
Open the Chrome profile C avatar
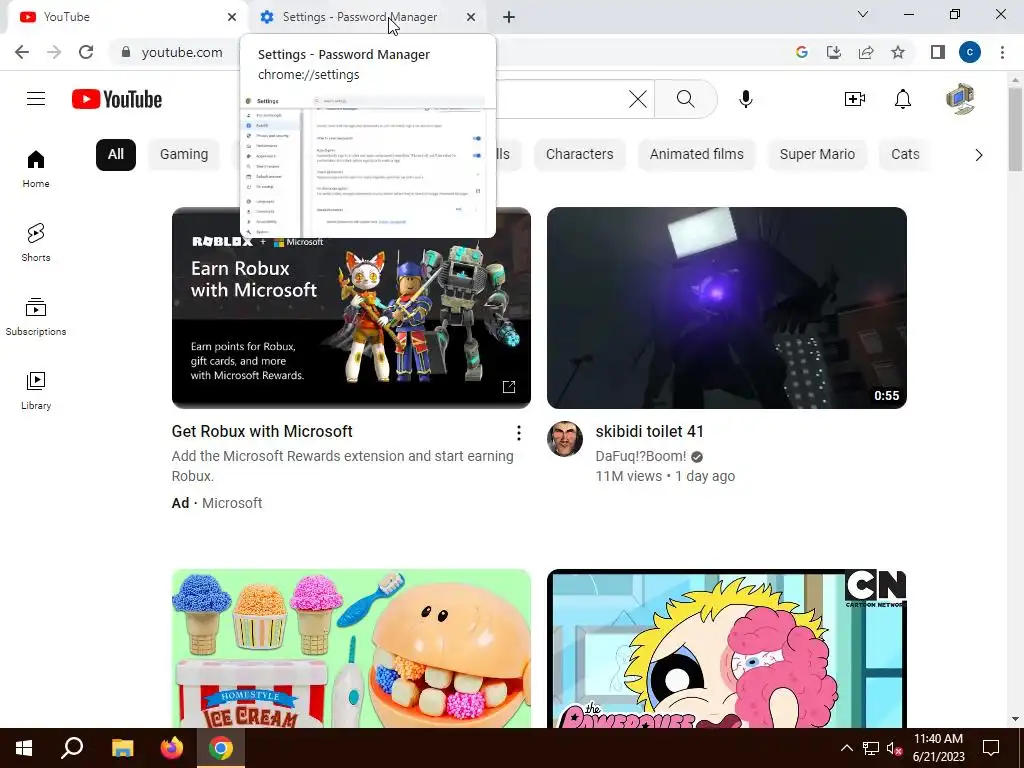pyautogui.click(x=970, y=52)
